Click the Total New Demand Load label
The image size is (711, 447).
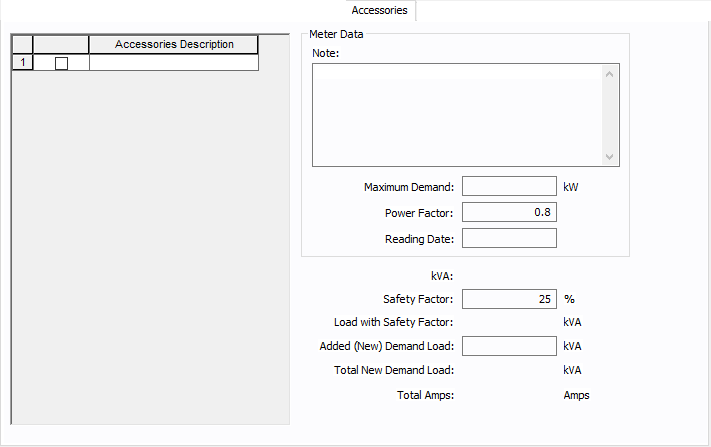tap(393, 370)
